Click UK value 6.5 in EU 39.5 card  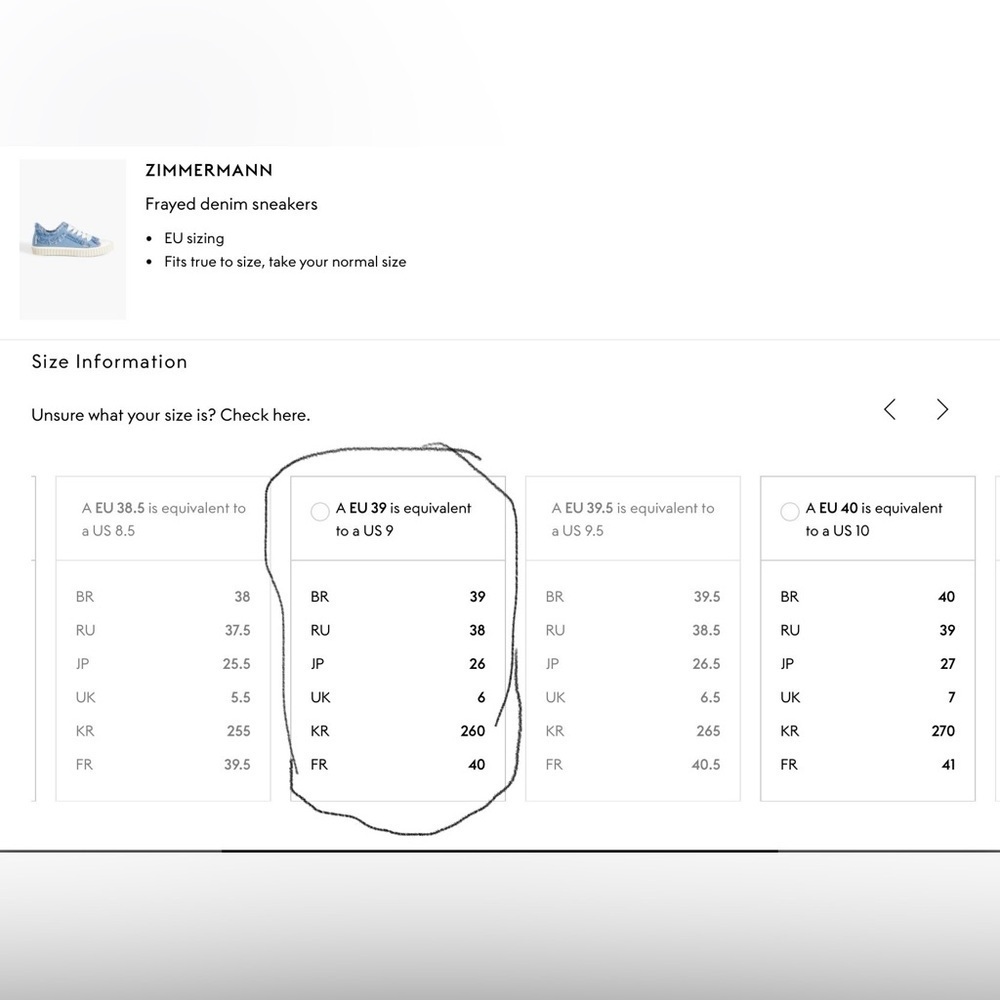[710, 698]
